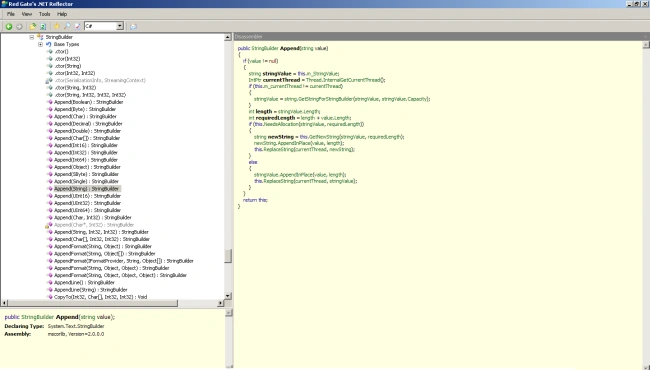Screen dimensions: 650x370
Task: Select Append(Int16) : StringBuilder row
Action: (86, 145)
